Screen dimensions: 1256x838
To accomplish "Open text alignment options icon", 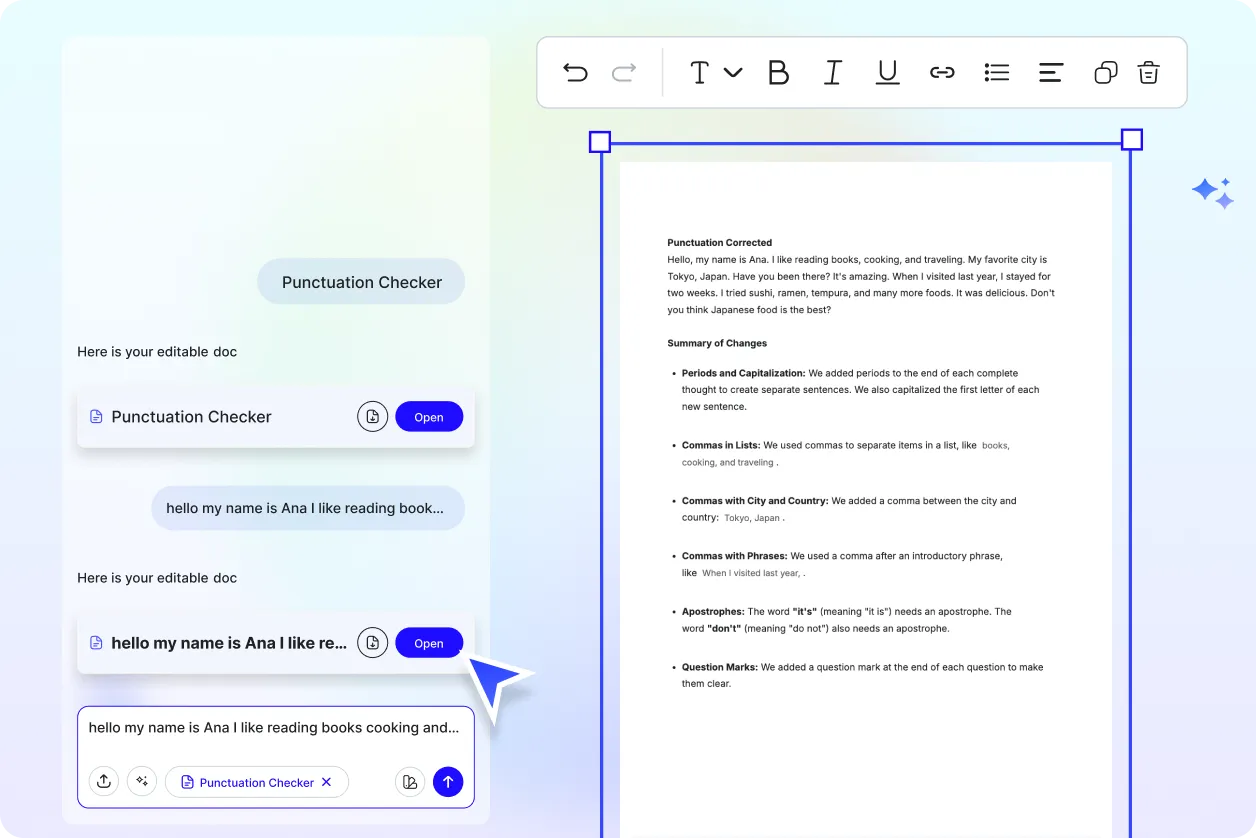I will 1050,72.
